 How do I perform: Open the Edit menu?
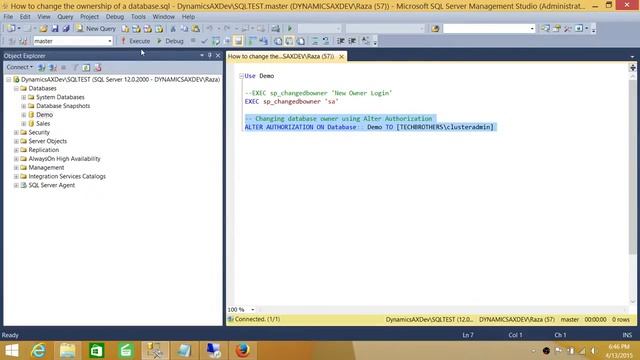point(25,17)
